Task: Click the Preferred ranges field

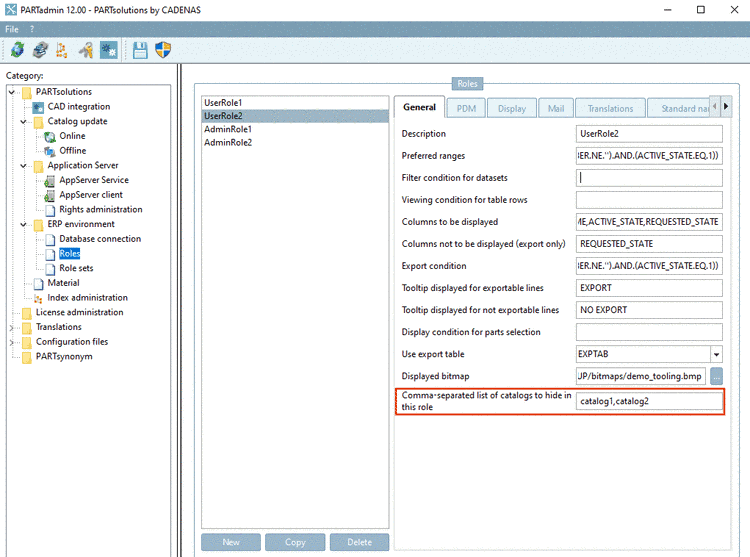Action: pos(649,156)
